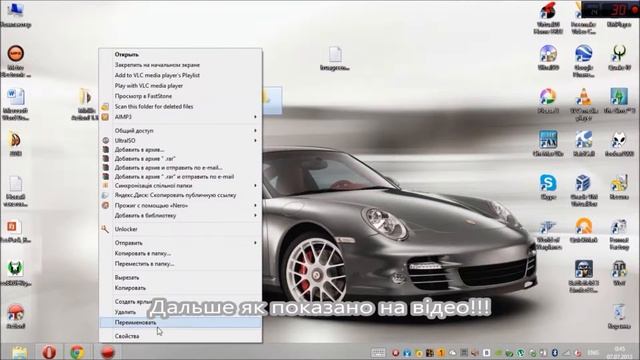
Task: Click the Bluetooth tray icon
Action: [555, 353]
